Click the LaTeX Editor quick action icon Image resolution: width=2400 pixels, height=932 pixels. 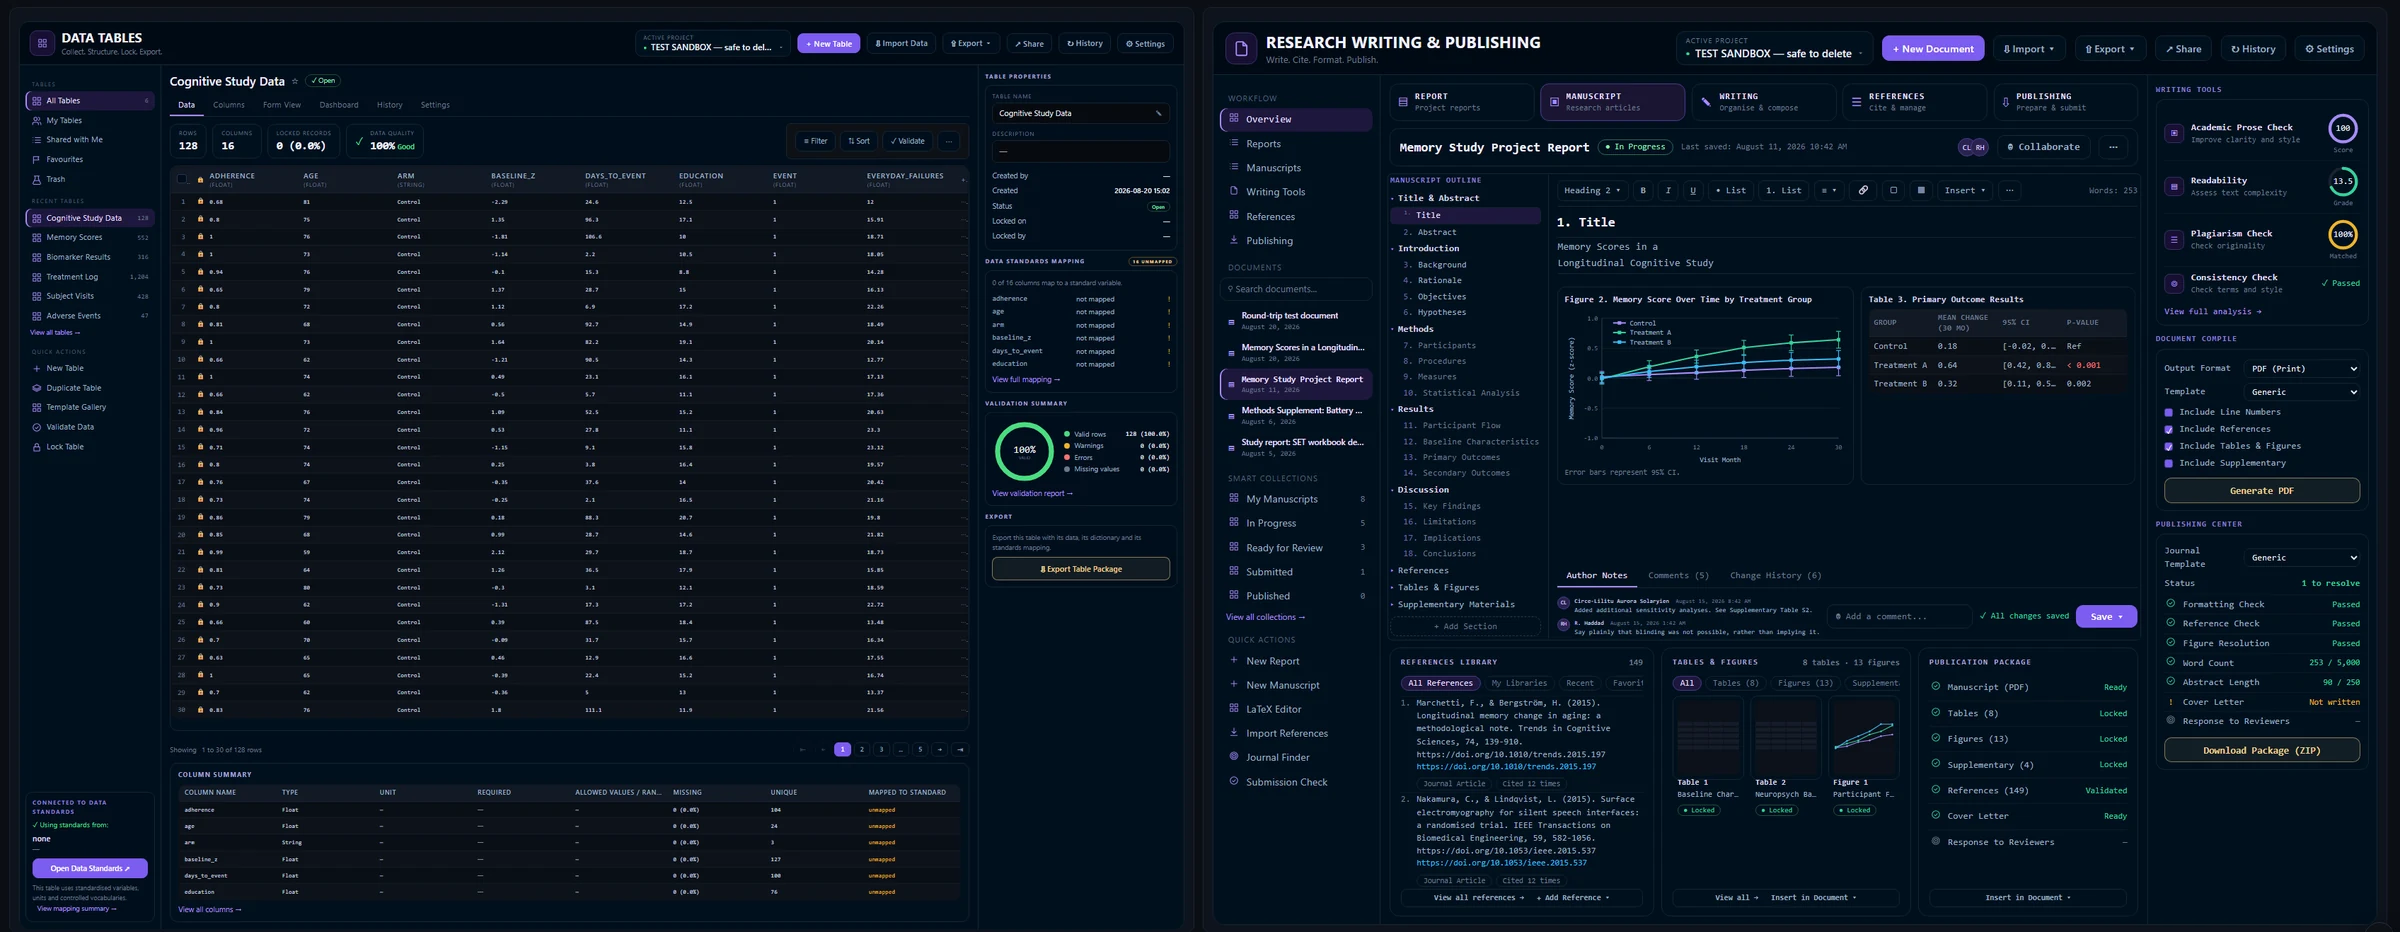(1234, 709)
